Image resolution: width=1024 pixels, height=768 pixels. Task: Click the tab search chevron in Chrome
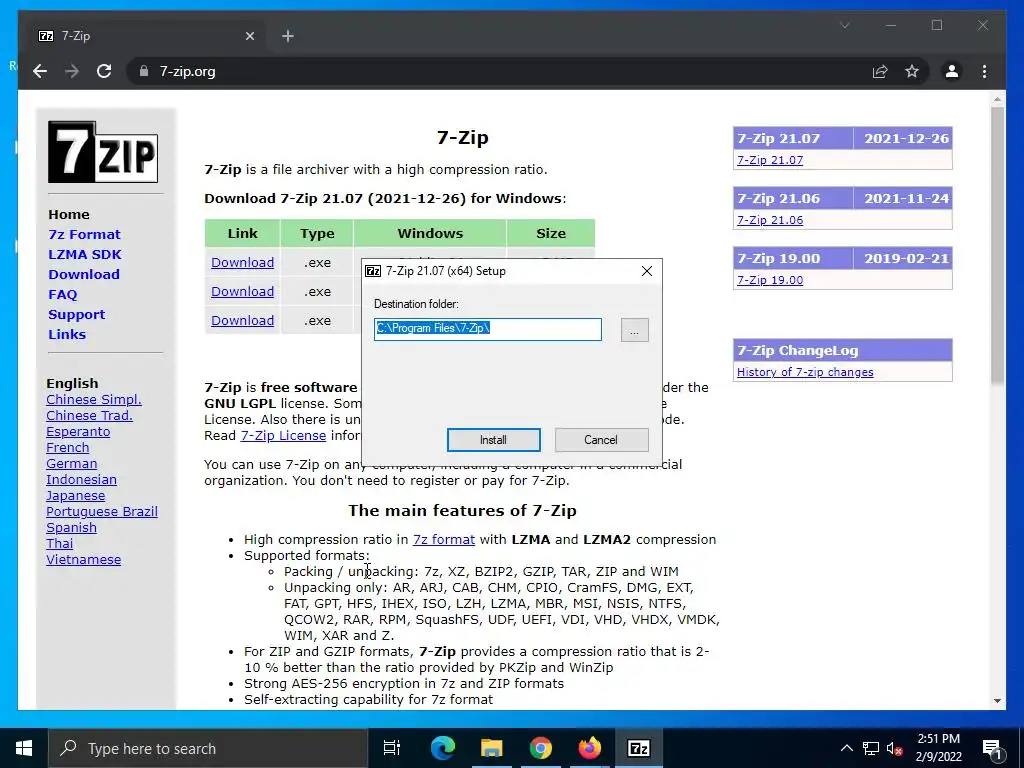tap(844, 25)
